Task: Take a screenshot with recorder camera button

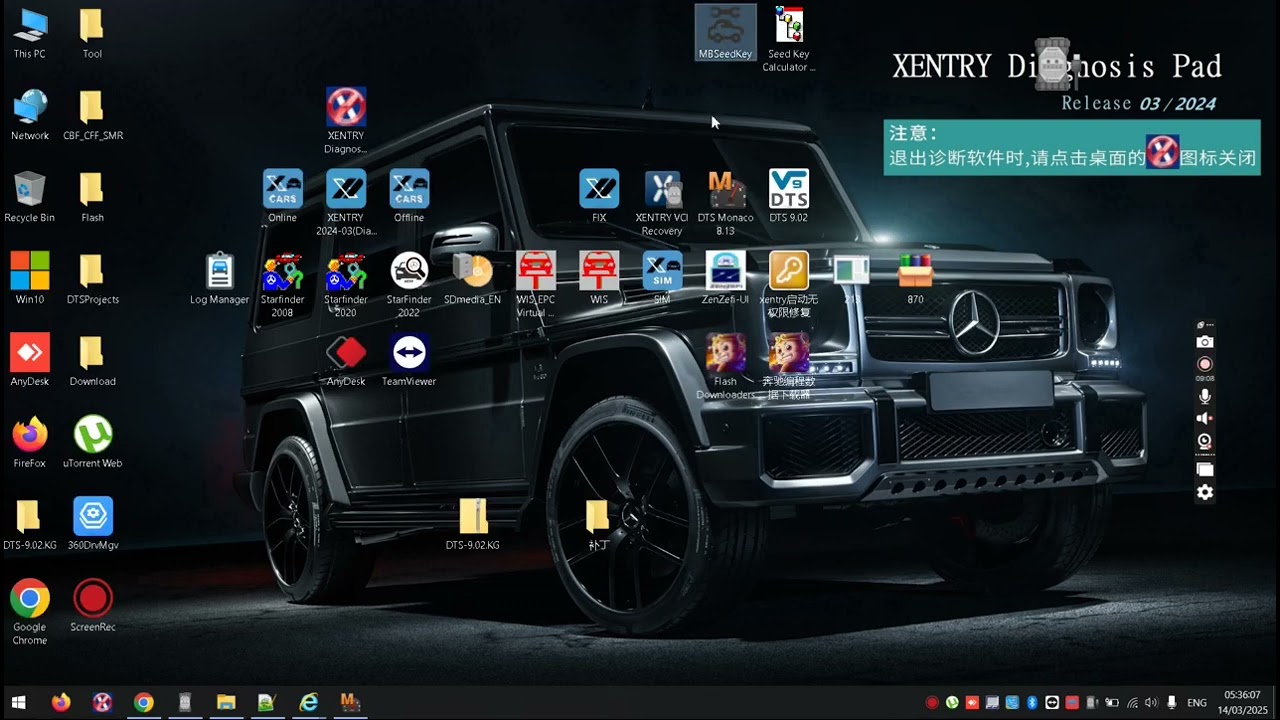Action: pyautogui.click(x=1205, y=342)
